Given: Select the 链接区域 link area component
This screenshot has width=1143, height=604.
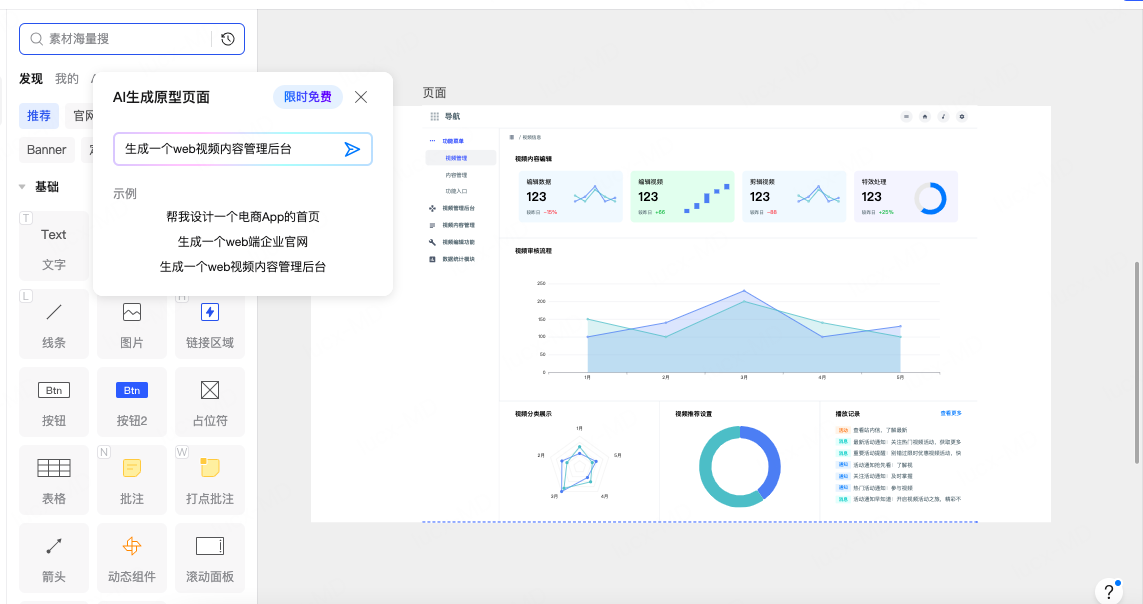Looking at the screenshot, I should click(210, 324).
